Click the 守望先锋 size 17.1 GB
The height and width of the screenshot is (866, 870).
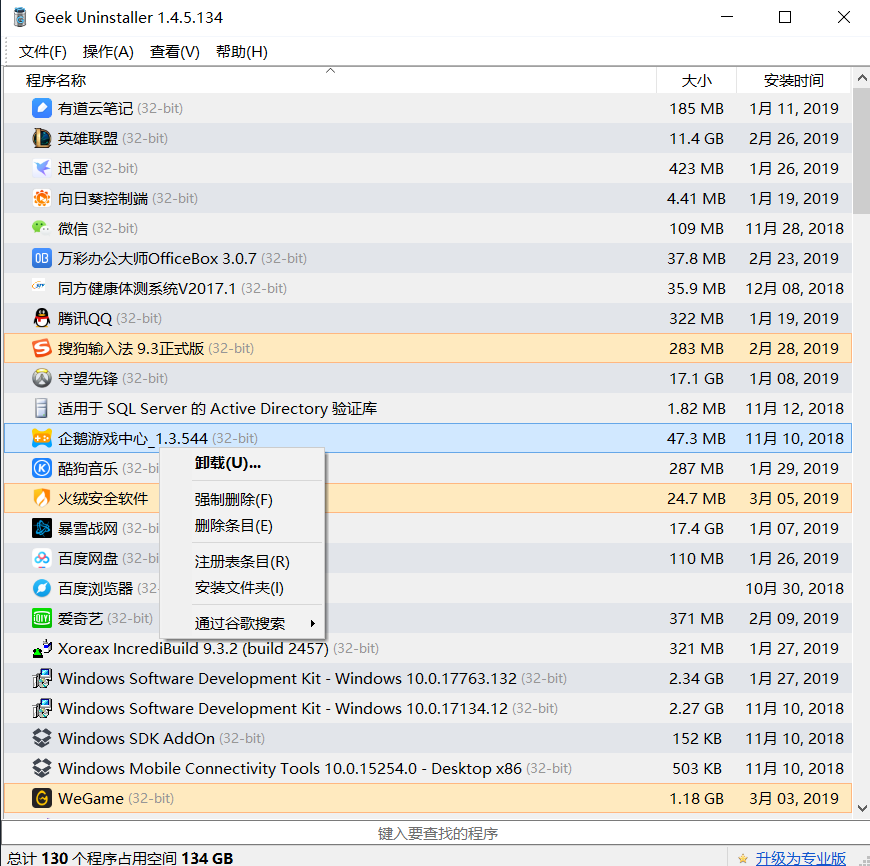pos(696,378)
